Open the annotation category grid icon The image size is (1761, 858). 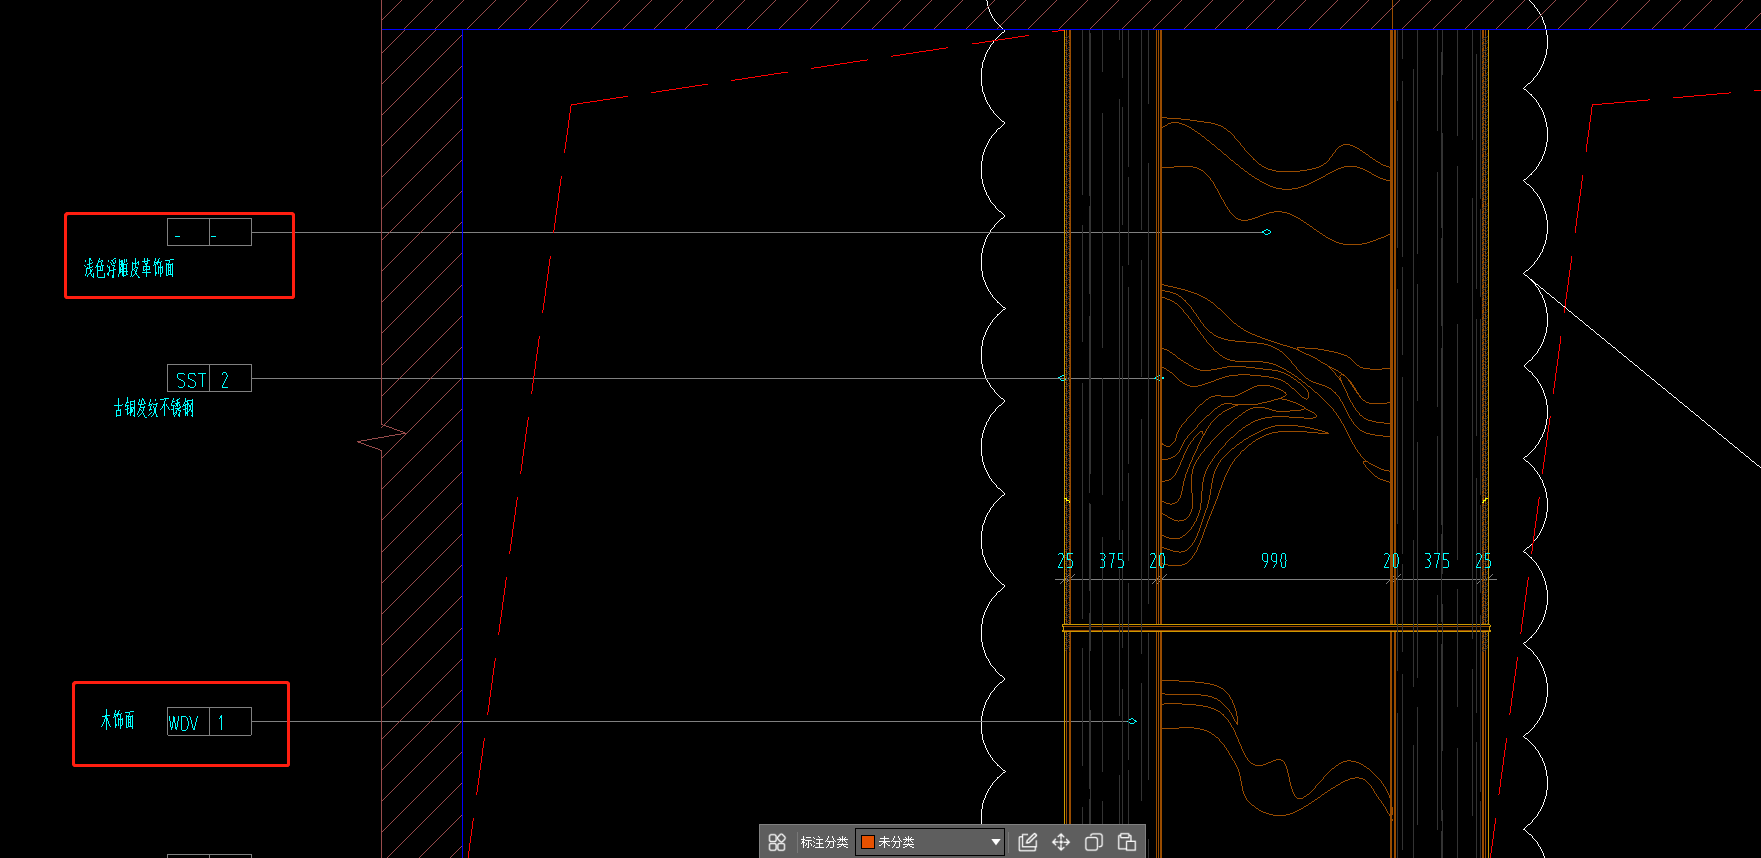pyautogui.click(x=777, y=842)
